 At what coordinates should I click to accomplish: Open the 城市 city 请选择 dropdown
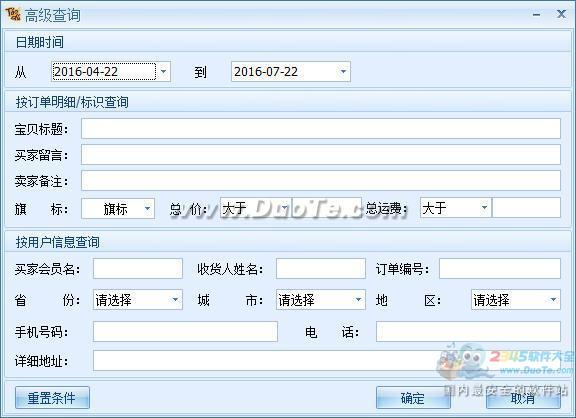pos(358,300)
